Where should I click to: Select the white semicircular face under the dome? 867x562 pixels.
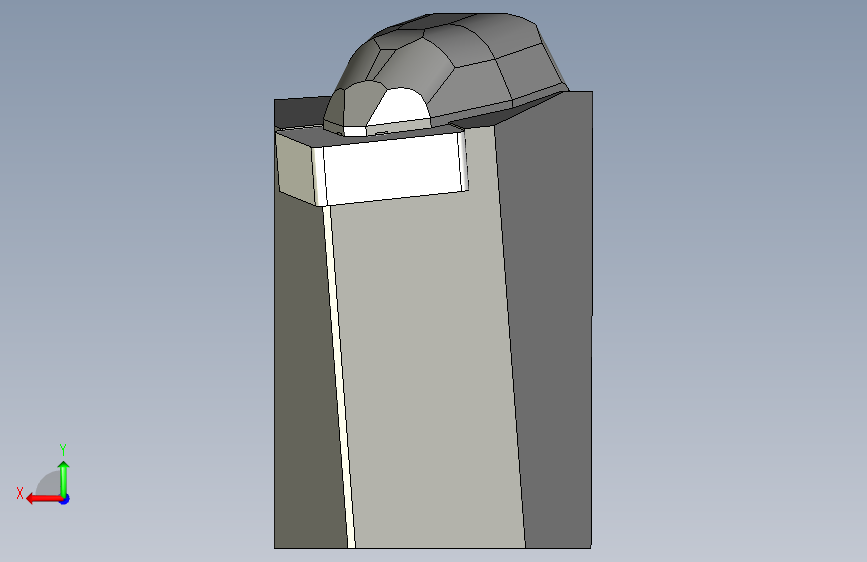point(400,105)
